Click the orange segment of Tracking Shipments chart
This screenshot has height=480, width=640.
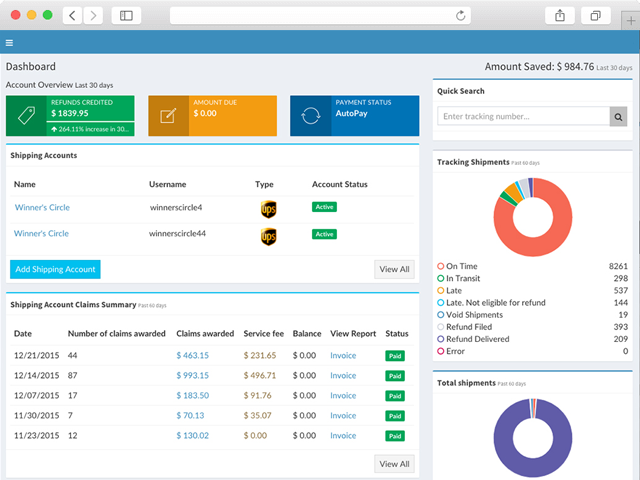click(513, 192)
